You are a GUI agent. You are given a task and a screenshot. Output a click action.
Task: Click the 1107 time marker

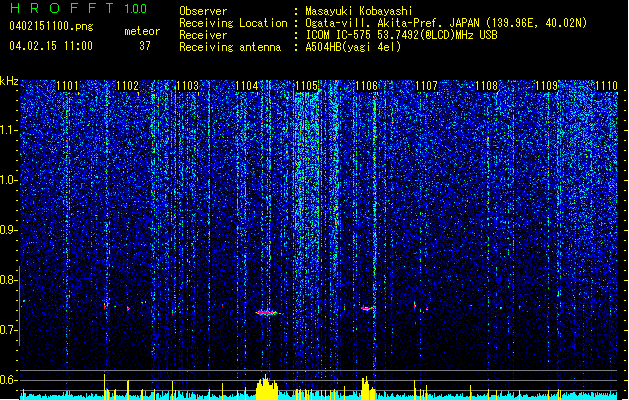(x=426, y=86)
